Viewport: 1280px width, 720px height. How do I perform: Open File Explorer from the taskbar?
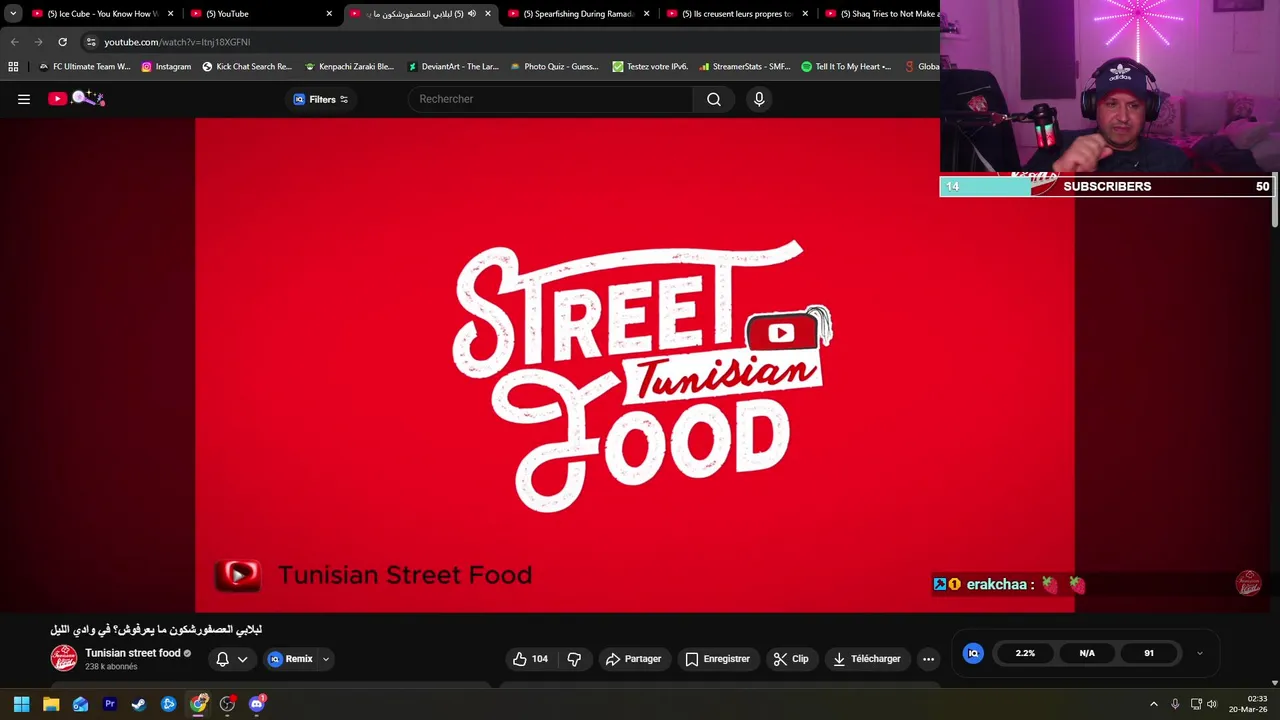(x=51, y=704)
